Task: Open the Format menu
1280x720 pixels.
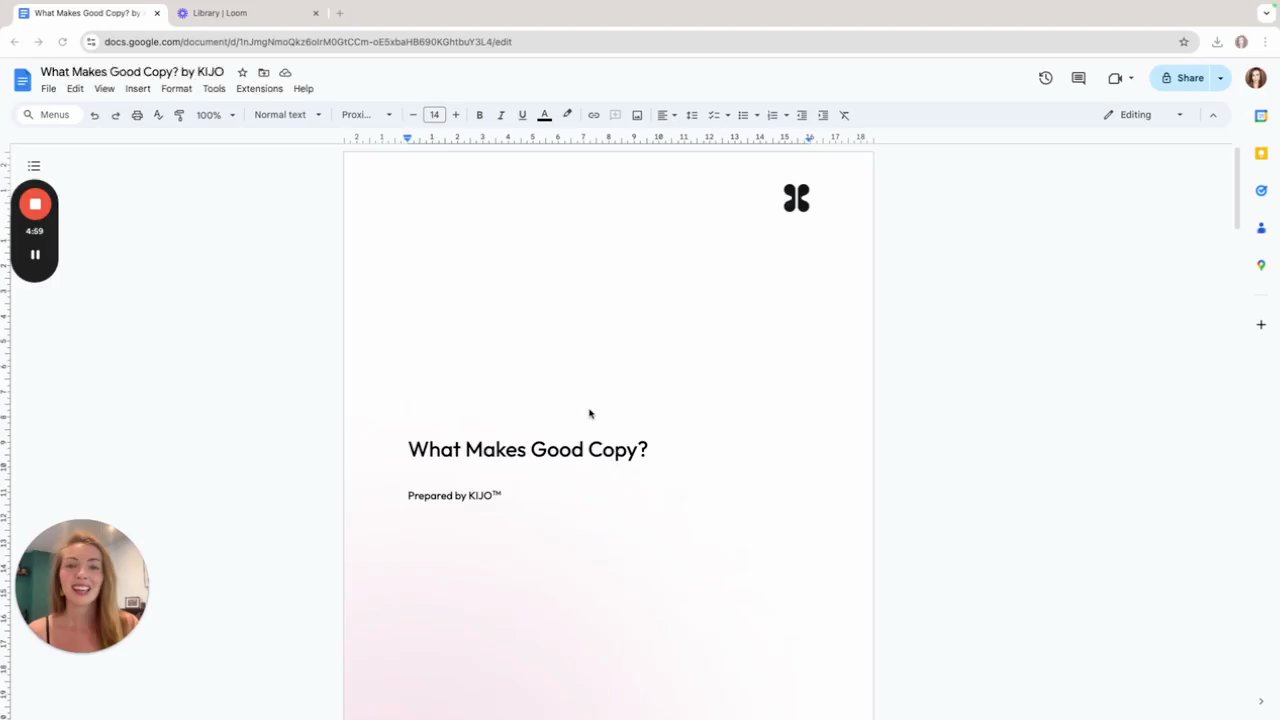Action: click(176, 89)
